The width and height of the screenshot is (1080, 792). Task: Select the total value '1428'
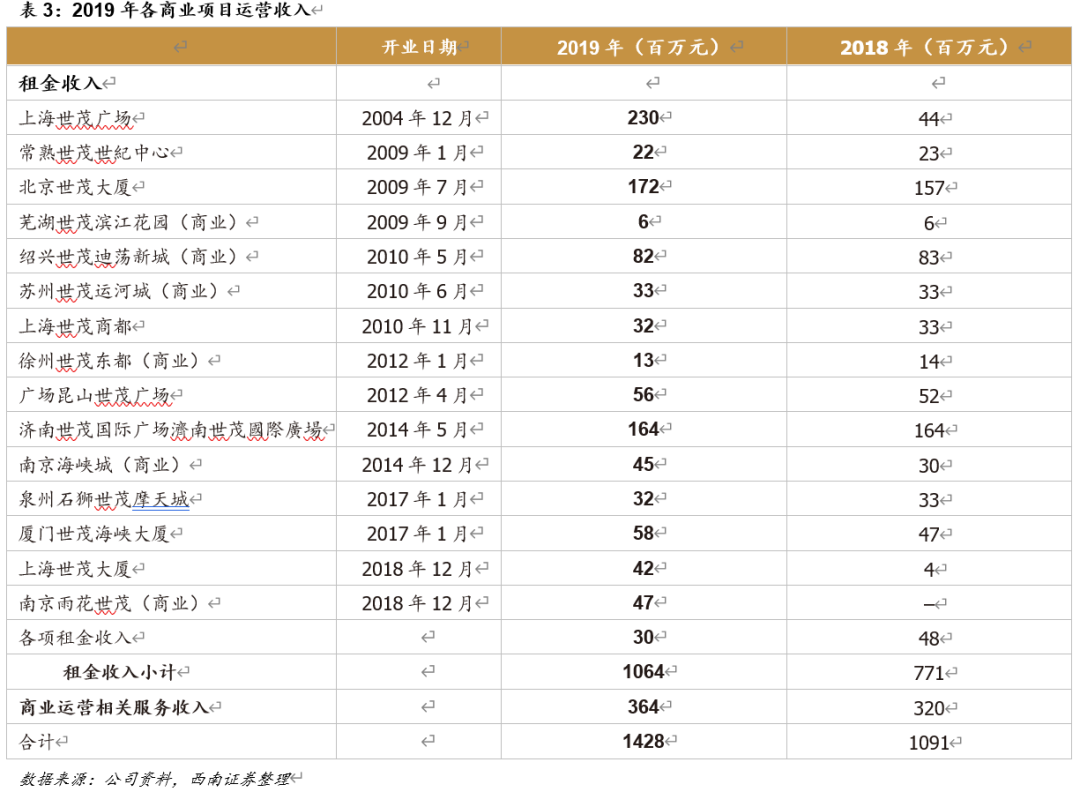pyautogui.click(x=643, y=741)
